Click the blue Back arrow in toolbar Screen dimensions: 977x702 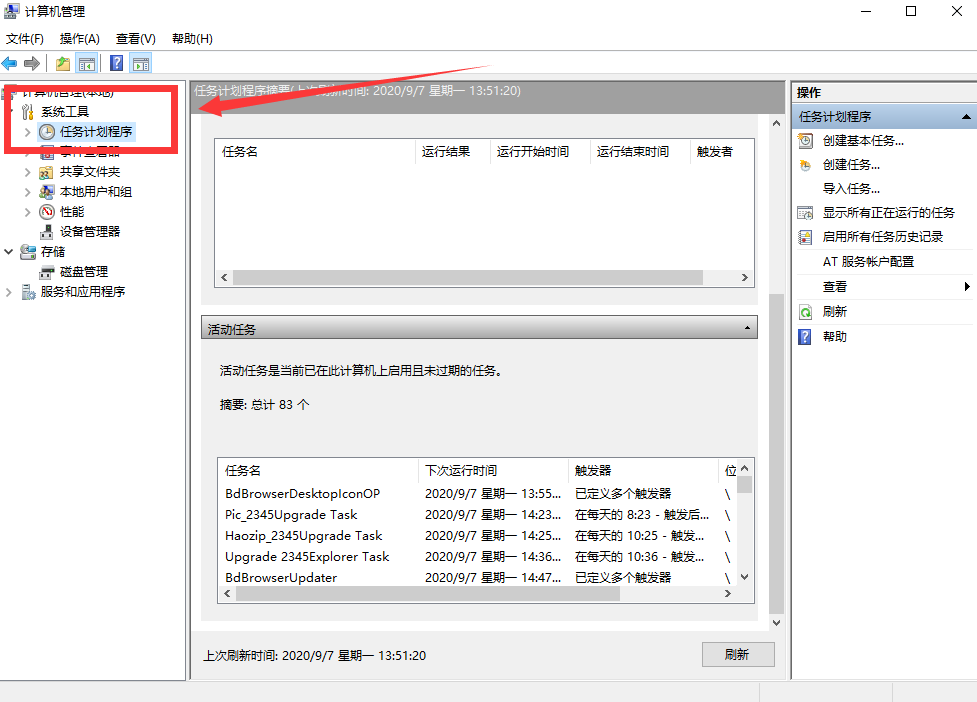tap(10, 64)
